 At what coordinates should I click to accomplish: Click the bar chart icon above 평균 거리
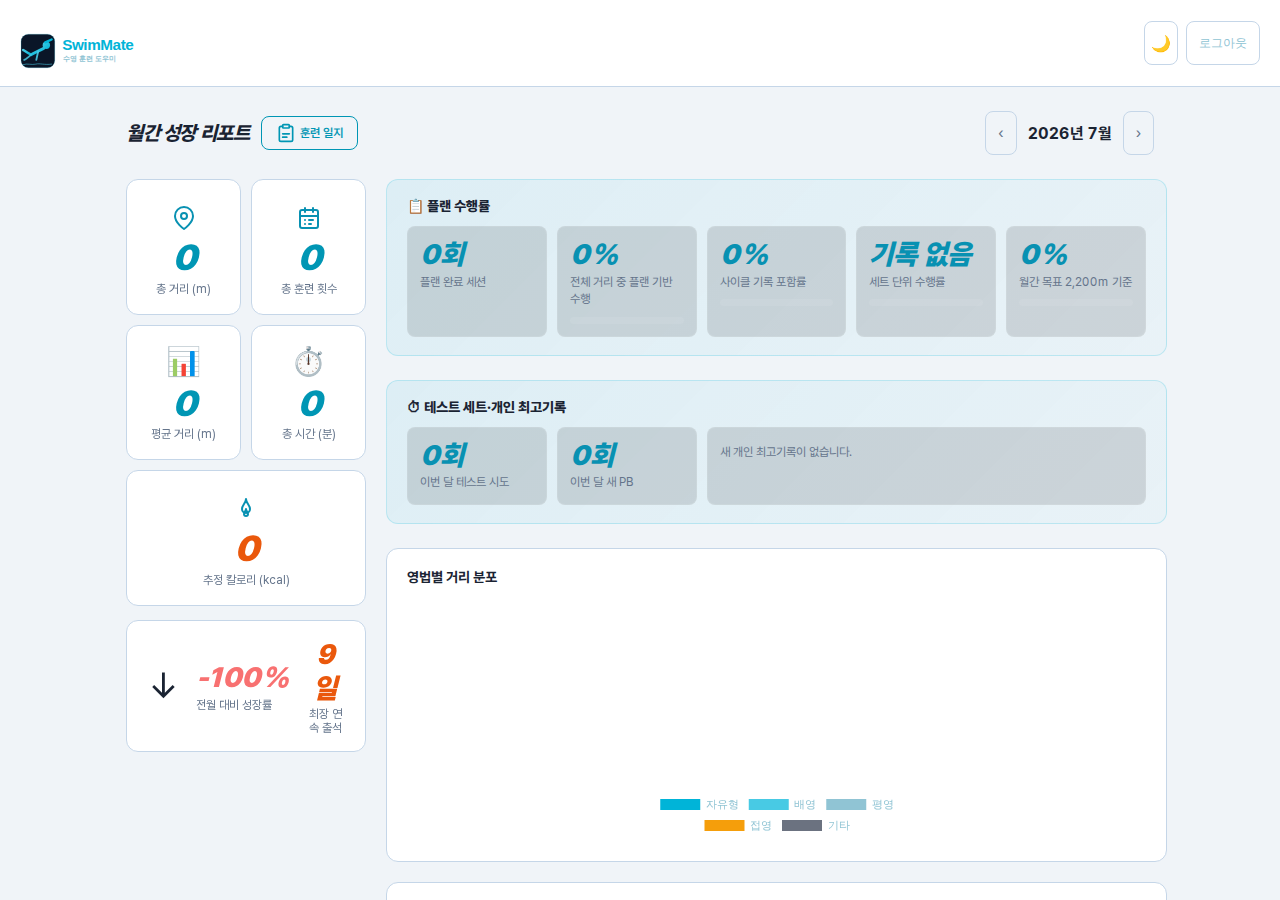click(x=184, y=362)
